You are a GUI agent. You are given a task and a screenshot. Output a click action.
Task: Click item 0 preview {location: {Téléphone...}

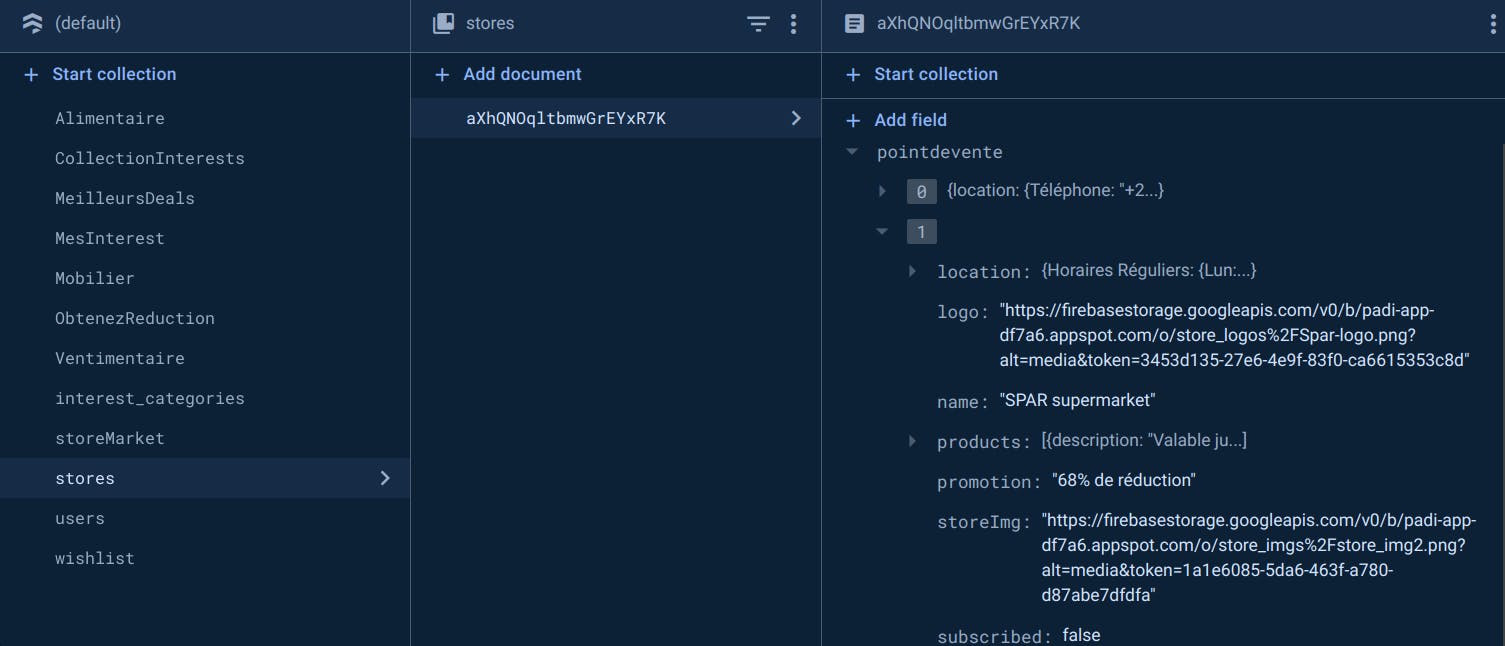click(x=1055, y=190)
